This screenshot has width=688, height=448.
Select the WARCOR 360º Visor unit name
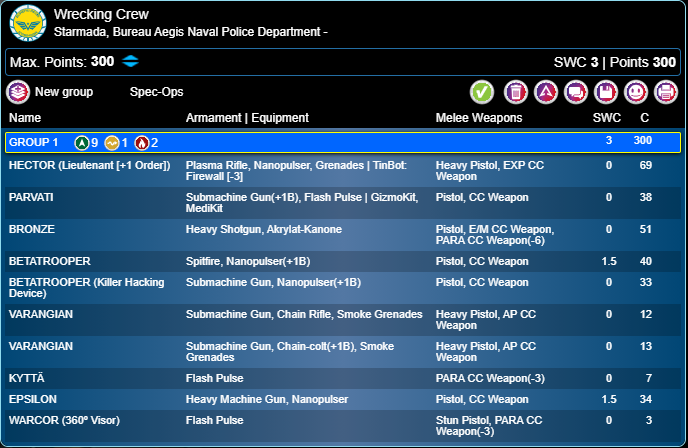tap(64, 420)
